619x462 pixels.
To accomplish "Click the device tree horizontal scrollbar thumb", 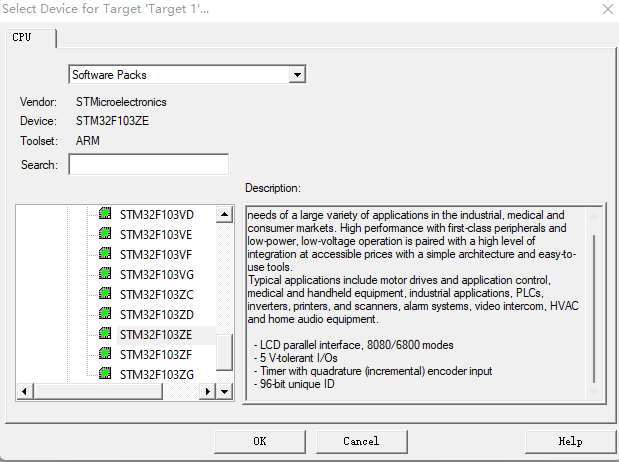I will click(98, 392).
